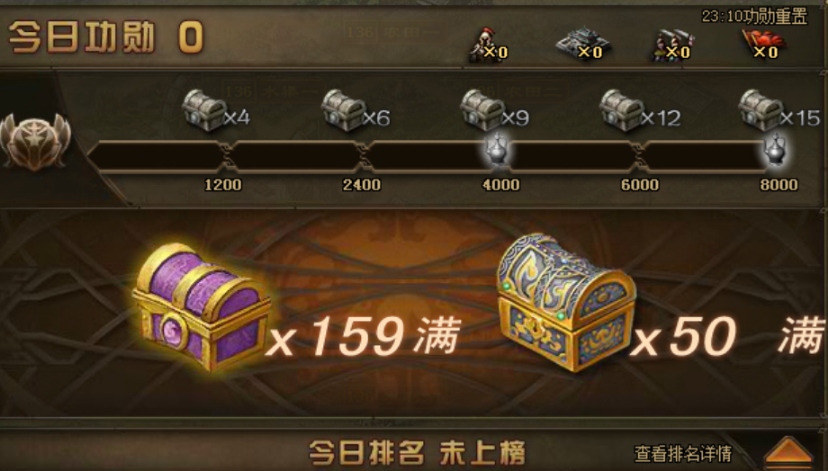Click the 今日功勋 merit title
This screenshot has height=471, width=828.
point(82,37)
